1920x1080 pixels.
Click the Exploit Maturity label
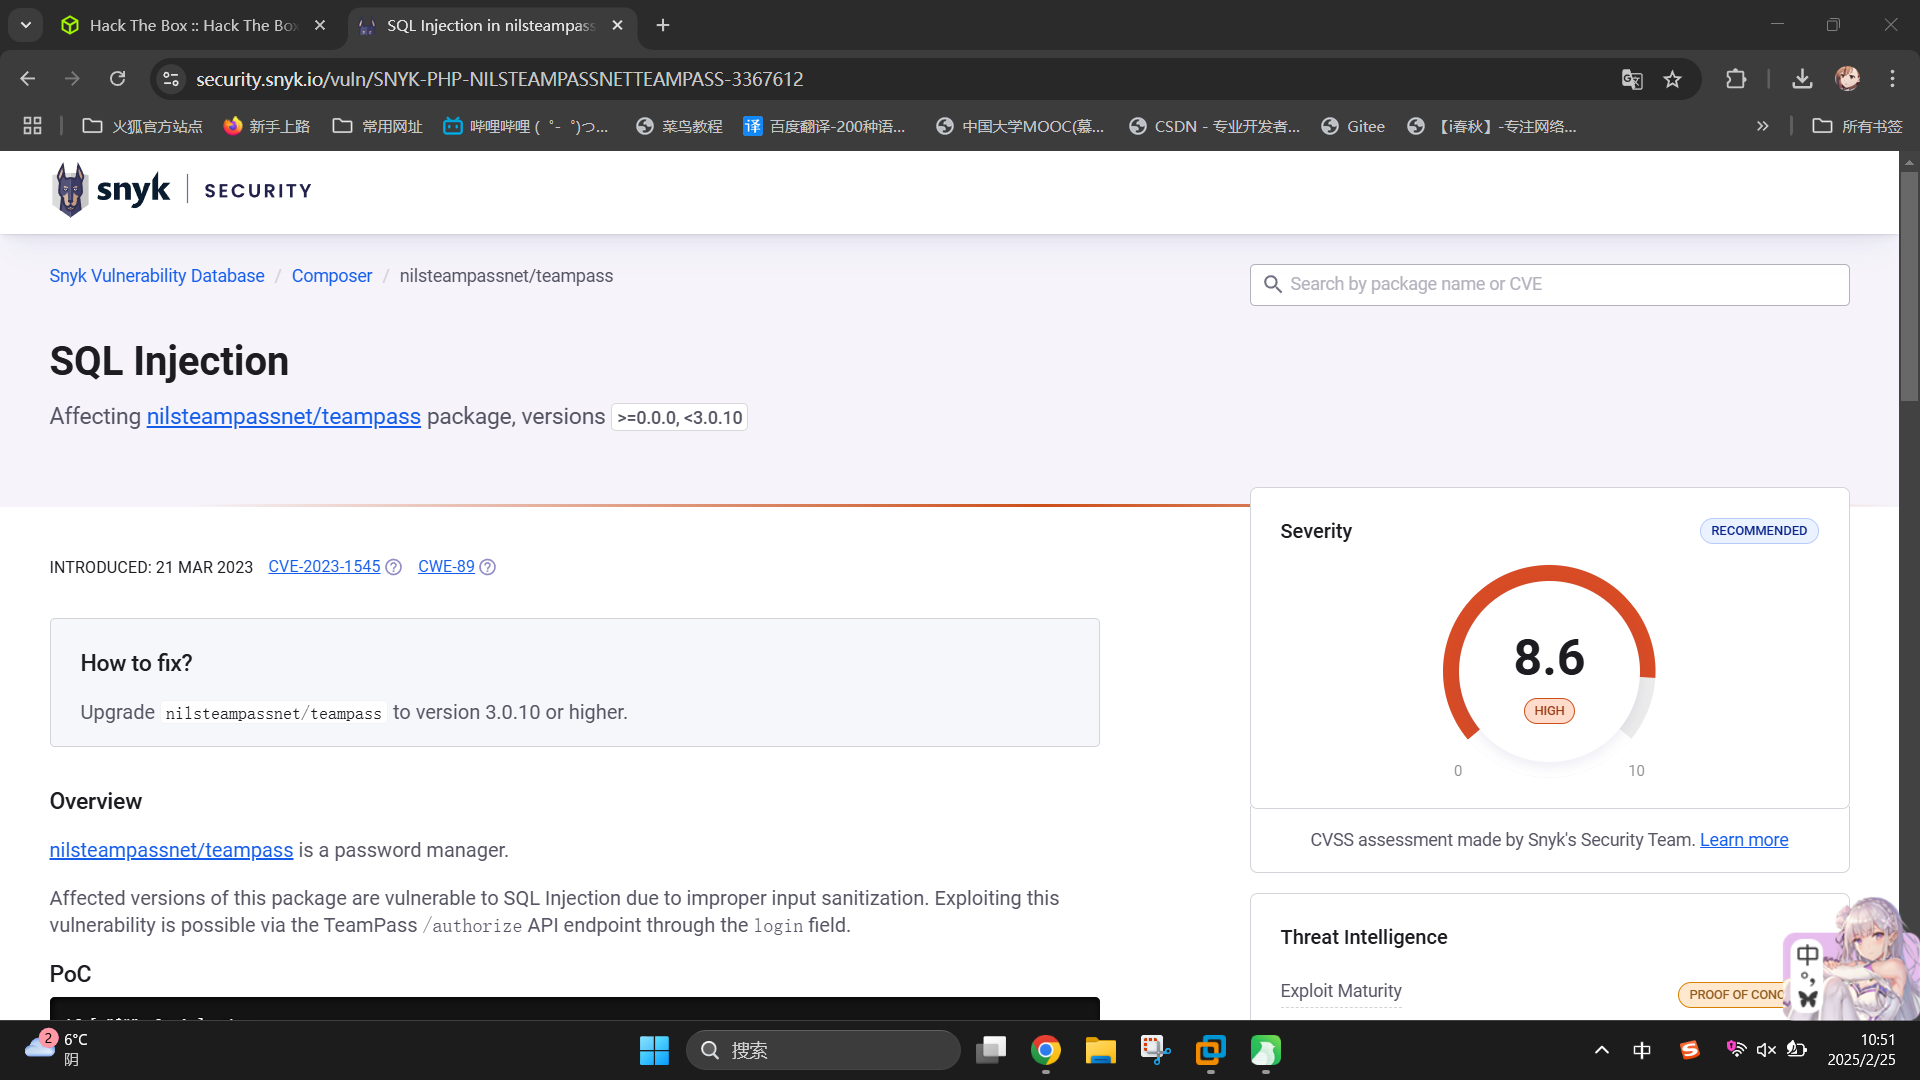[1341, 991]
